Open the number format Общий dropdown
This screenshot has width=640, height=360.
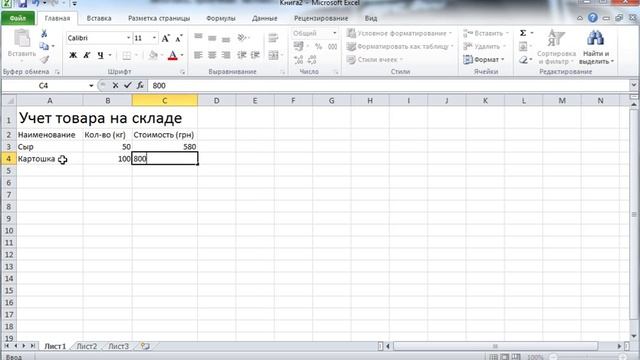coord(335,33)
